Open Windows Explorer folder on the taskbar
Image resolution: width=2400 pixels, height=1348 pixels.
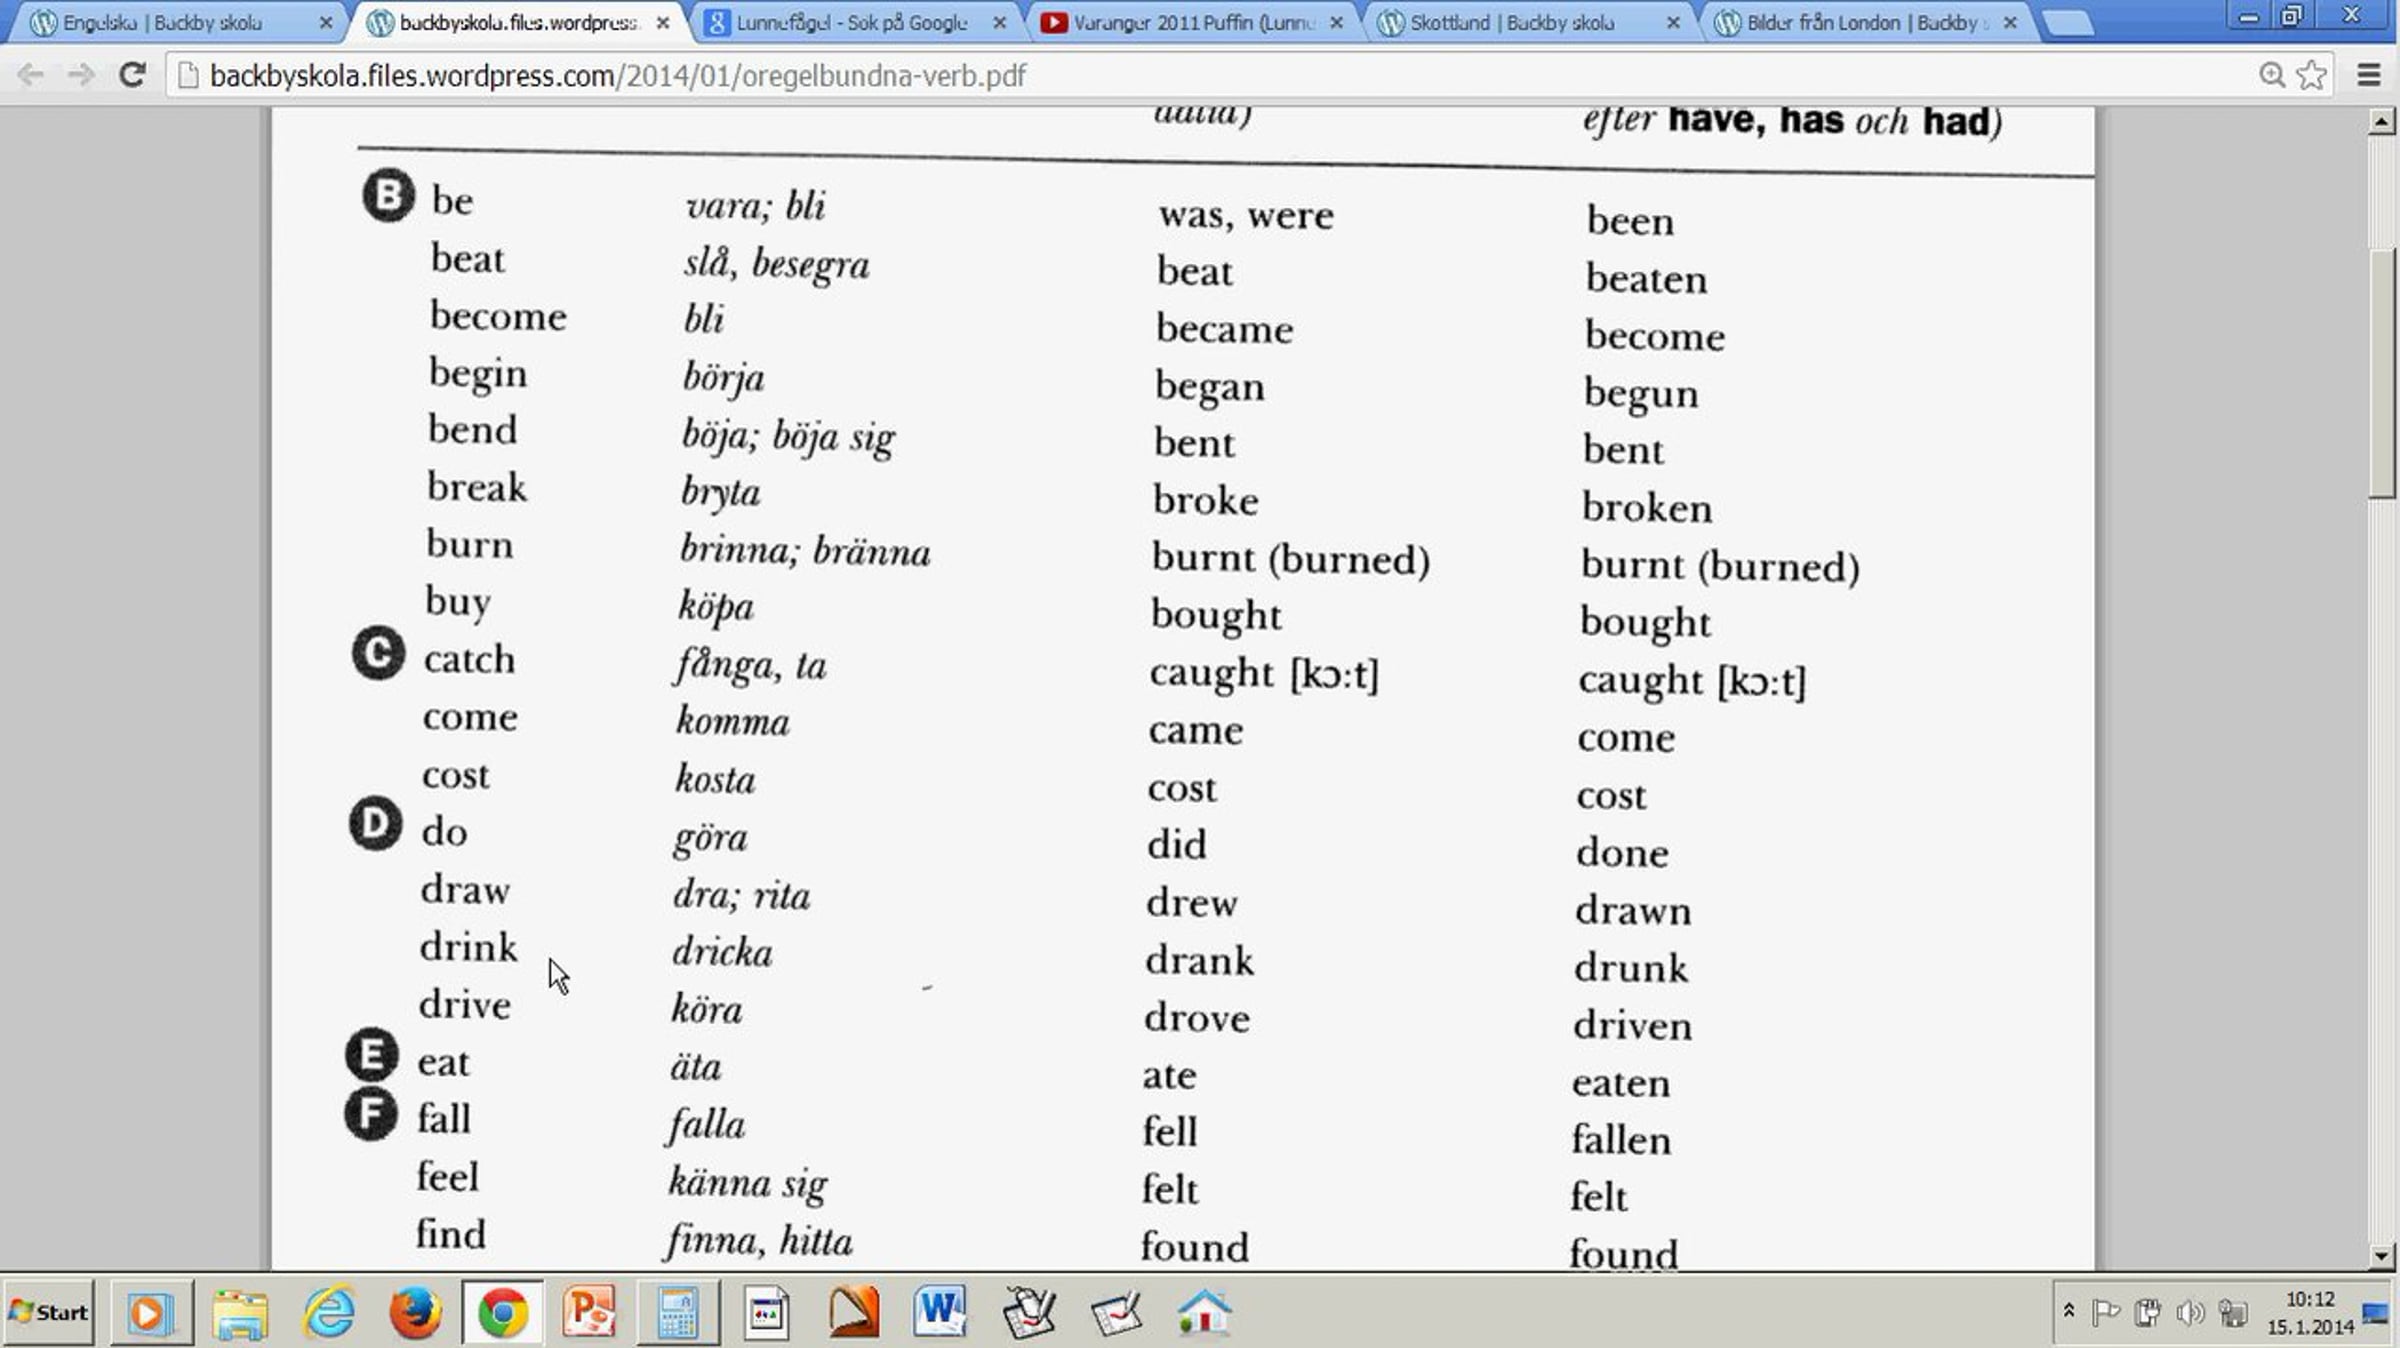pyautogui.click(x=240, y=1312)
